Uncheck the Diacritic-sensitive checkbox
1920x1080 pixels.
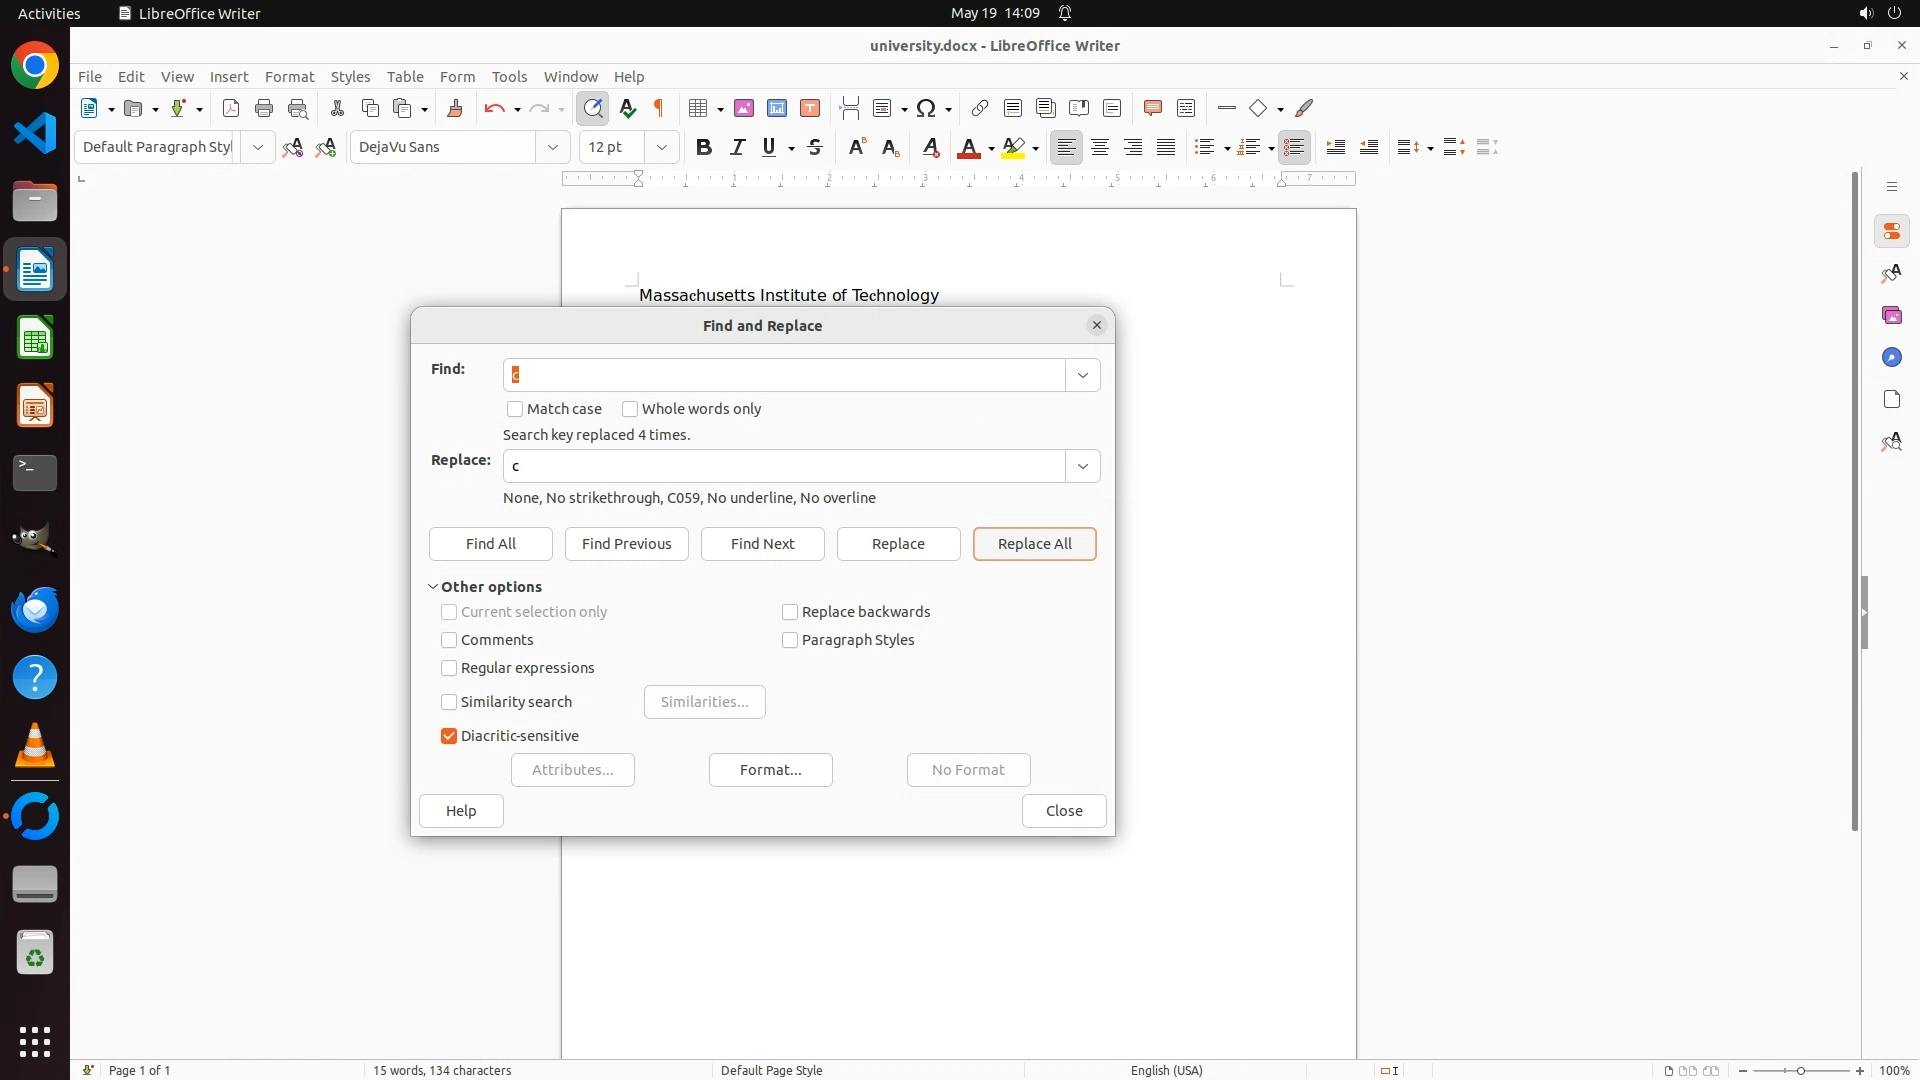(449, 736)
